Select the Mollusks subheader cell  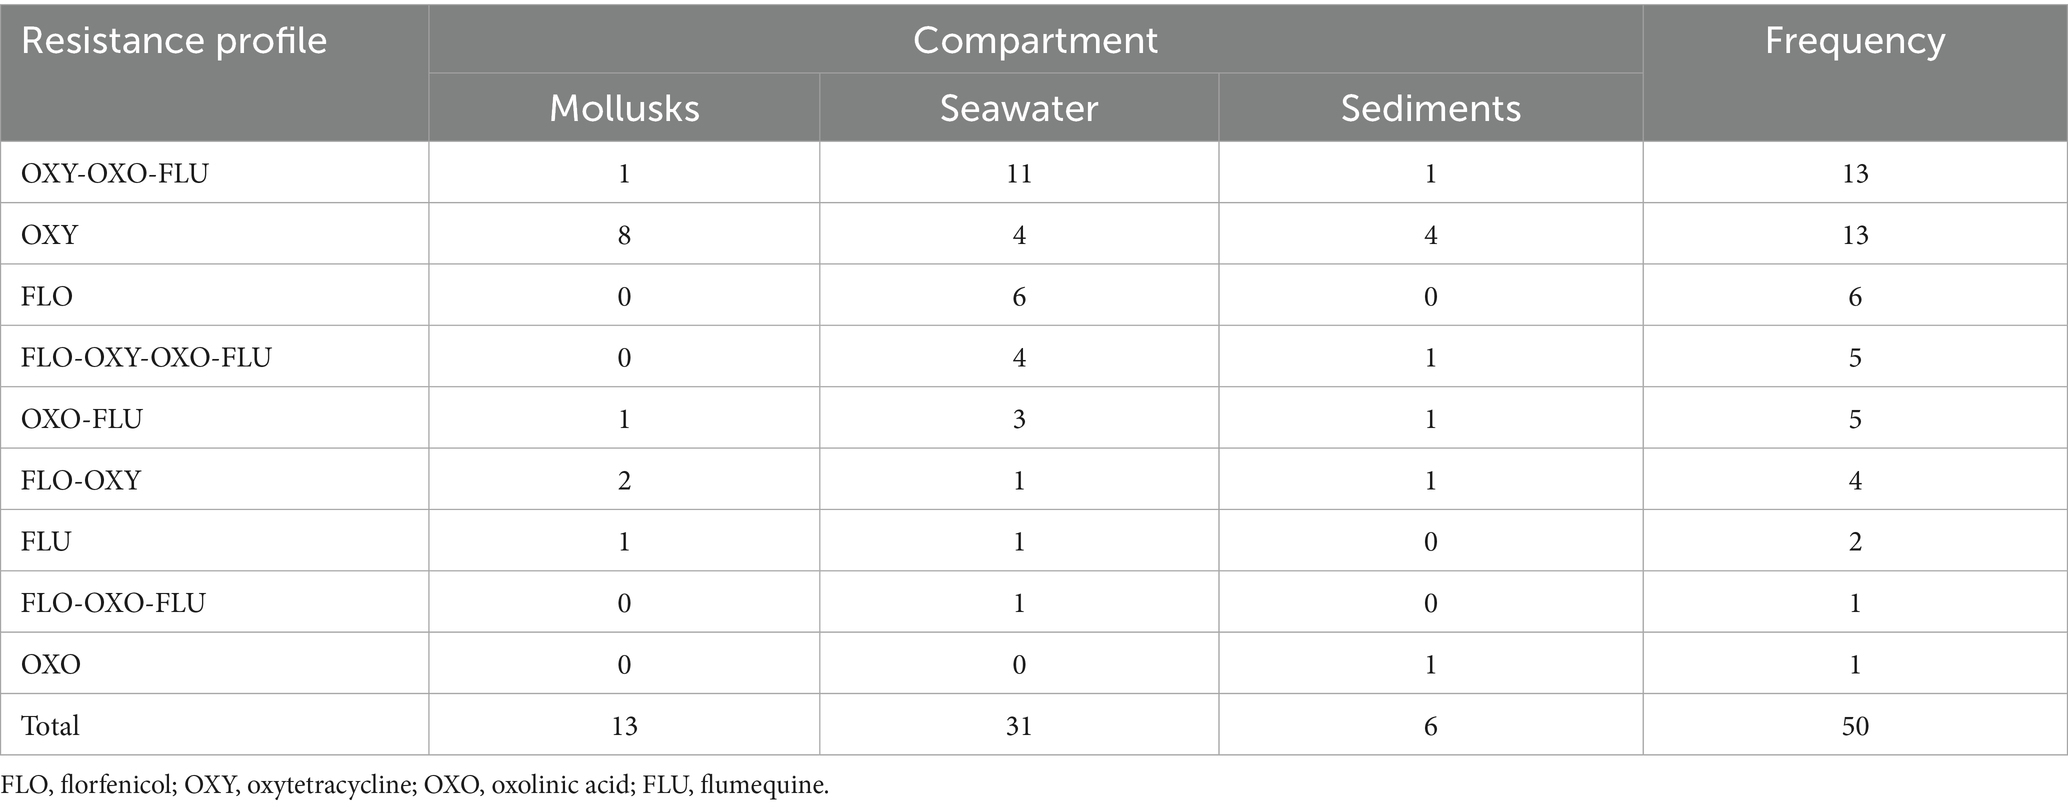624,108
